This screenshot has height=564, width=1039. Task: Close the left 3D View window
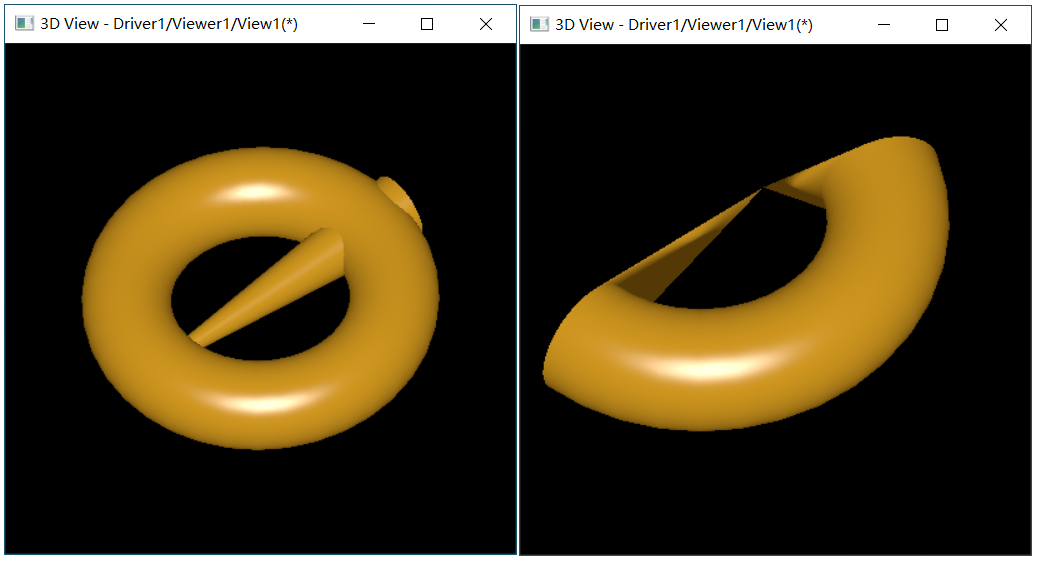486,24
